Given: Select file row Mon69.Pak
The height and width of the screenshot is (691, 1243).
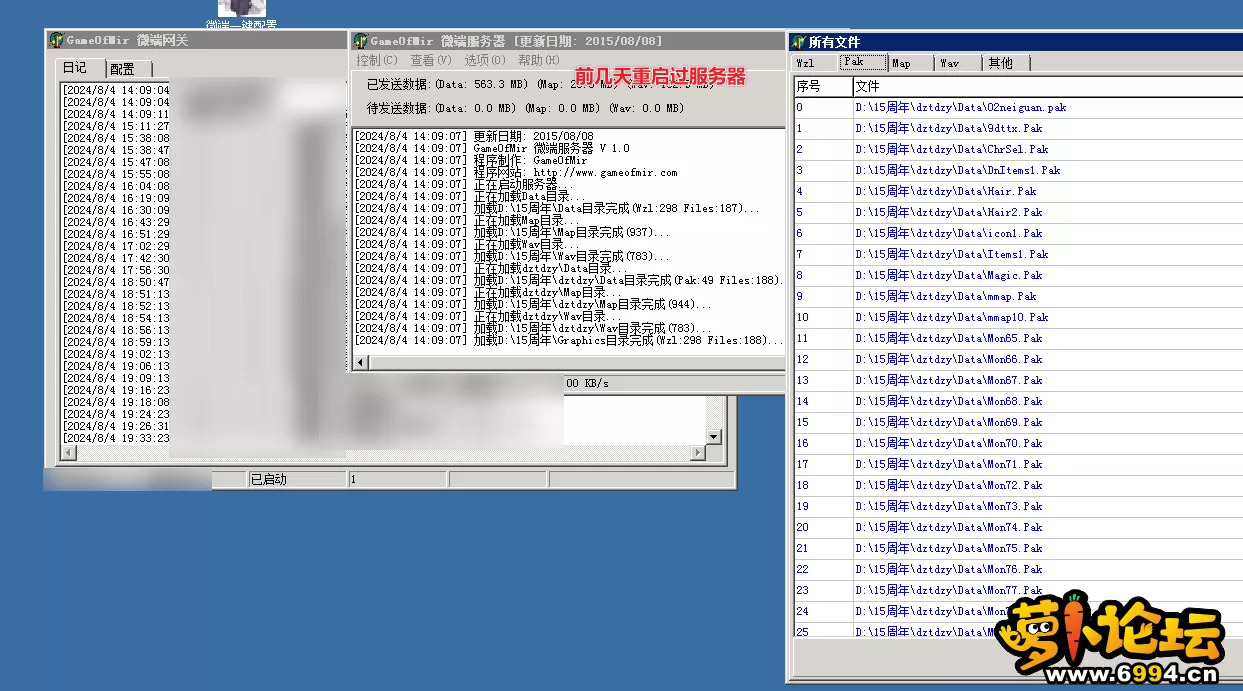Looking at the screenshot, I should (1018, 422).
